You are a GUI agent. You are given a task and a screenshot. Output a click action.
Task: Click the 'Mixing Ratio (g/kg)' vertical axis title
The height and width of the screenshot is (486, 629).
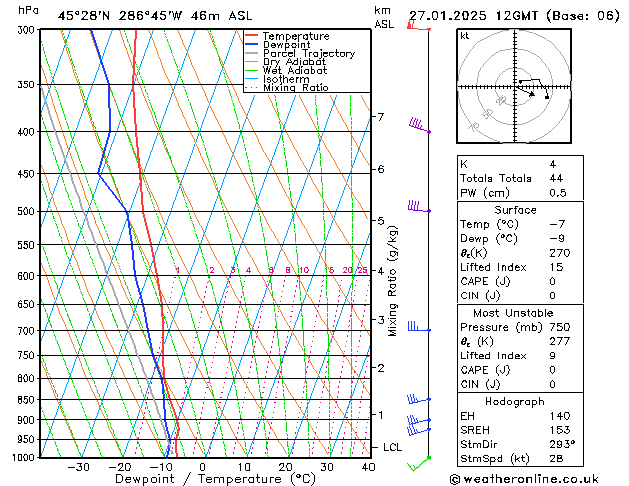[392, 281]
